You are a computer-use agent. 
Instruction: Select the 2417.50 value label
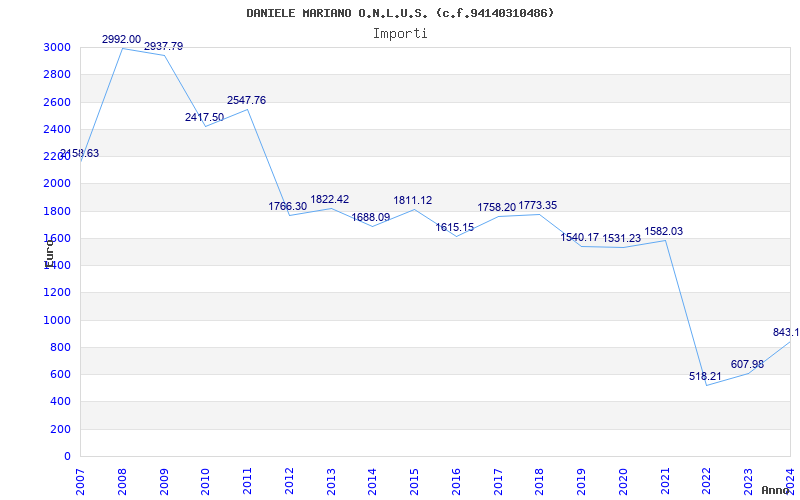205,117
